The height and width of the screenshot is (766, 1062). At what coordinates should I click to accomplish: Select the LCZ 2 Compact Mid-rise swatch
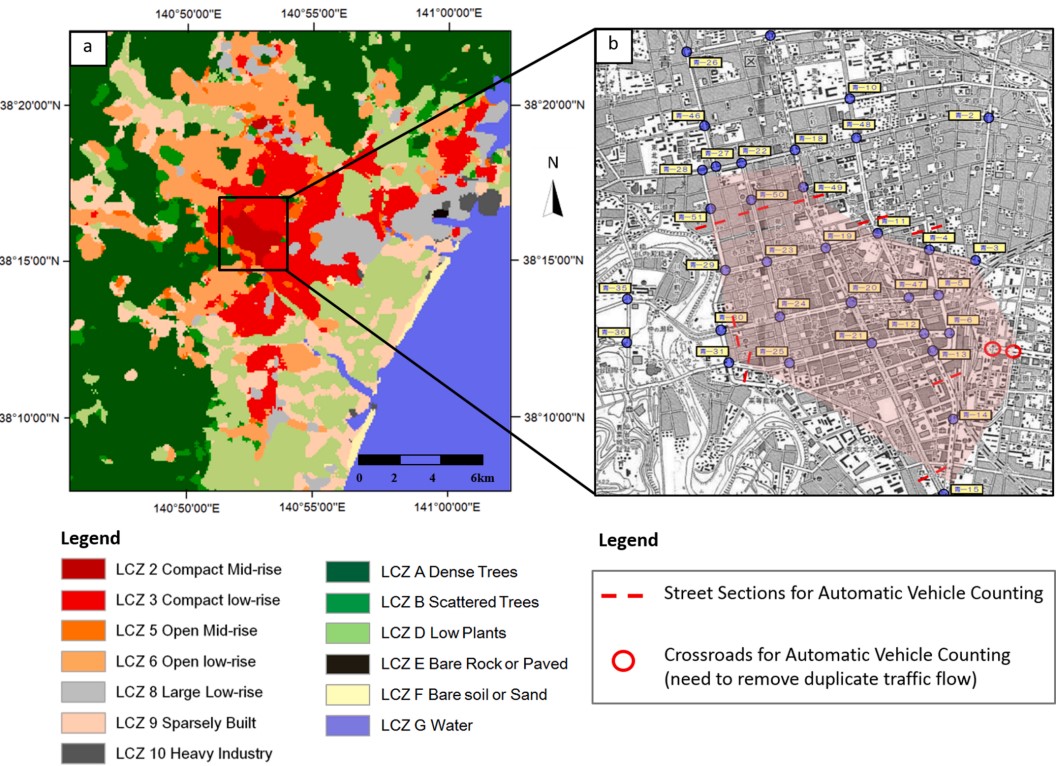[83, 569]
